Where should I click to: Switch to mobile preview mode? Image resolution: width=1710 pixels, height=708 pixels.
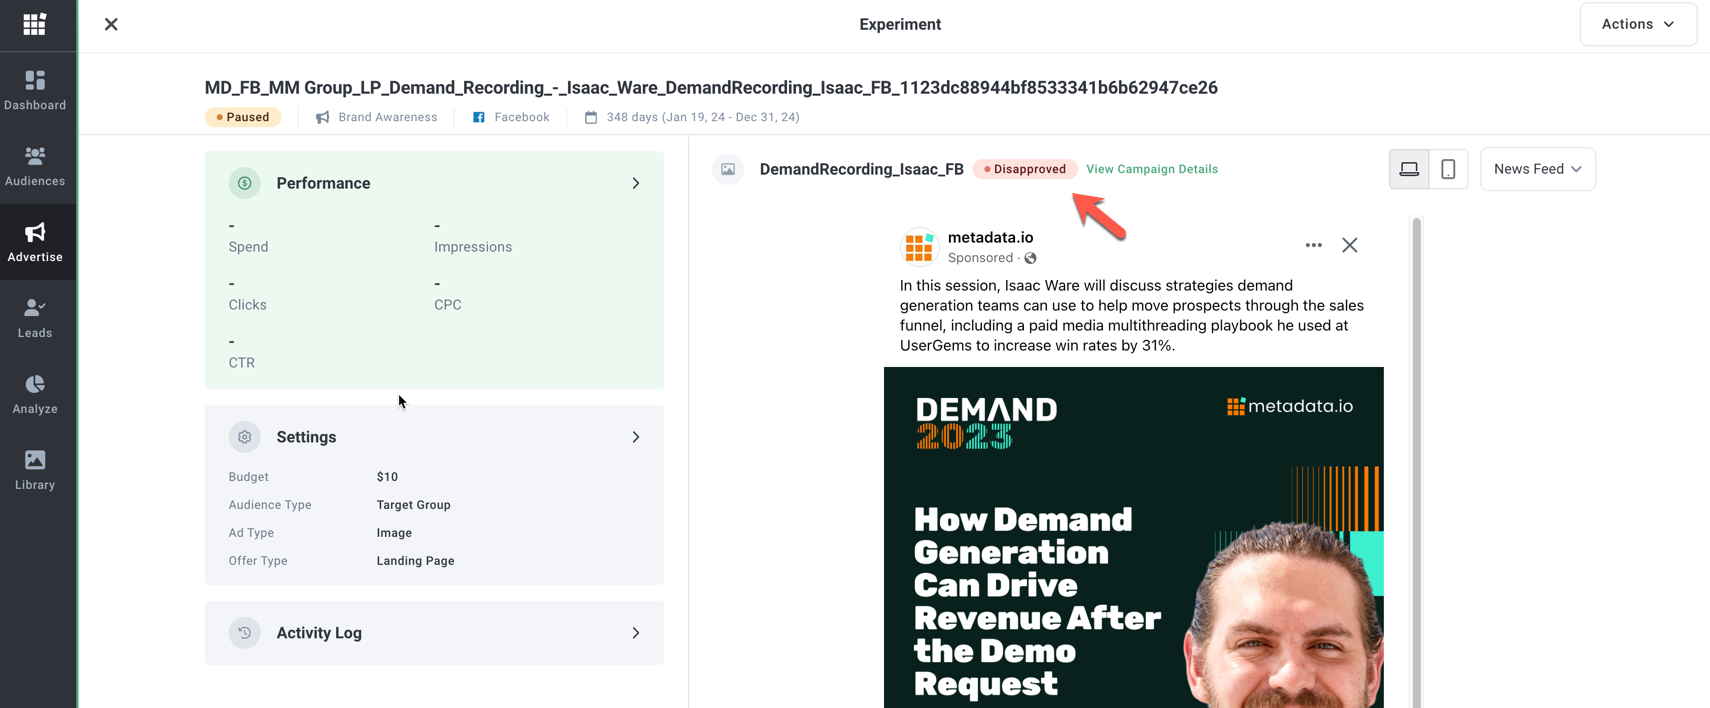1447,169
